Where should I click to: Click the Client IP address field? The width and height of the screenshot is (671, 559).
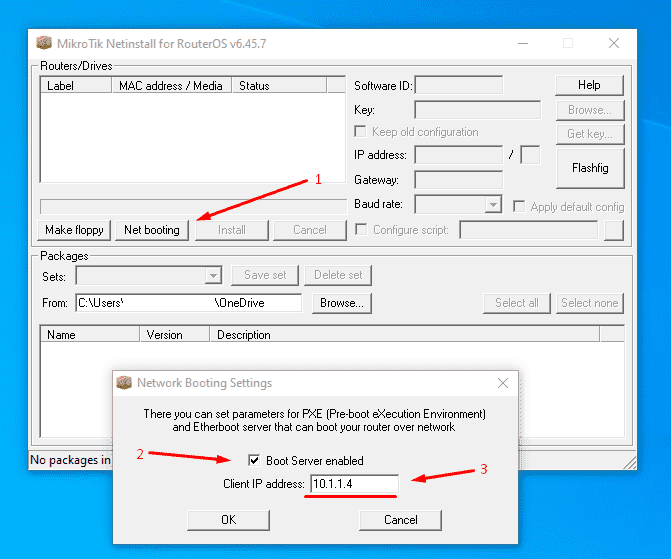coord(354,484)
